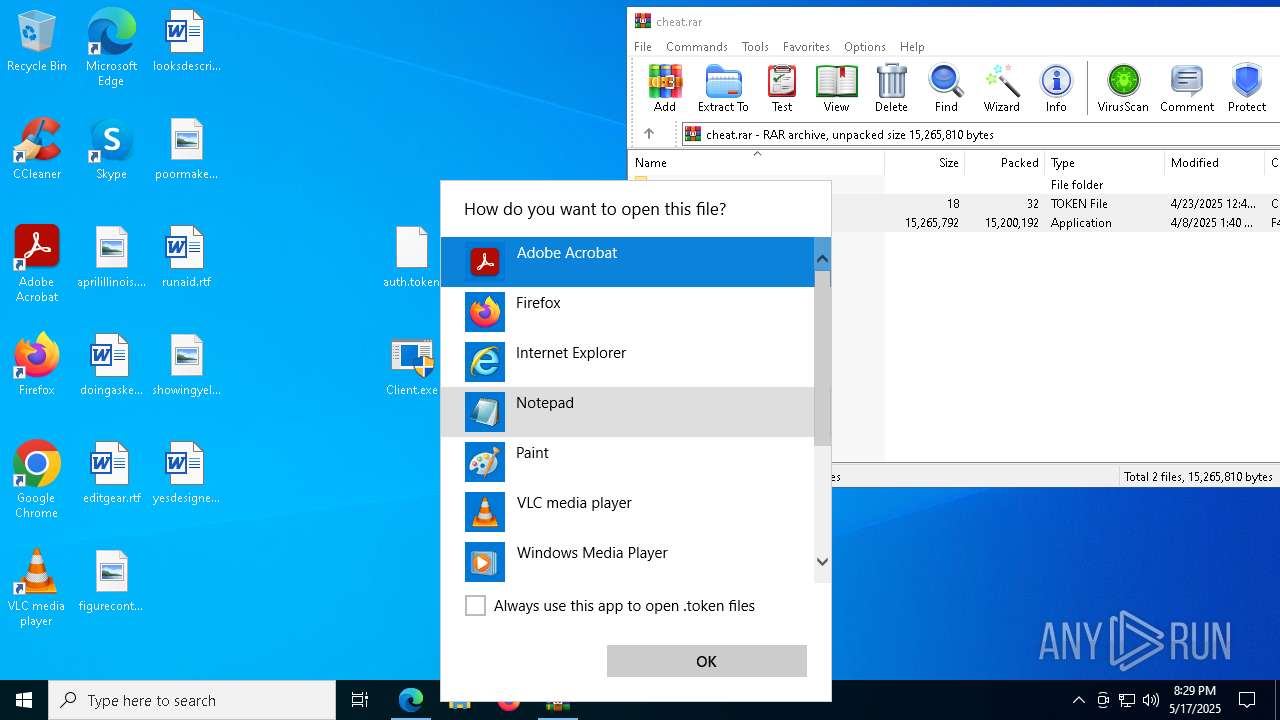Show archive Info in WinRAR
Screen dimensions: 1280x720
1056,88
